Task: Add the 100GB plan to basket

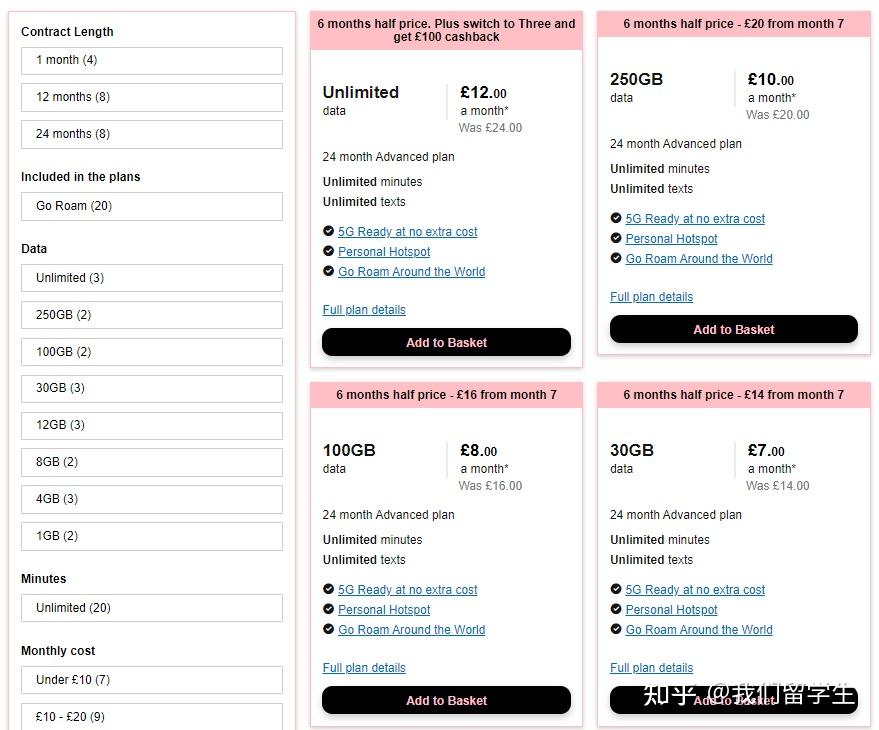Action: (446, 700)
